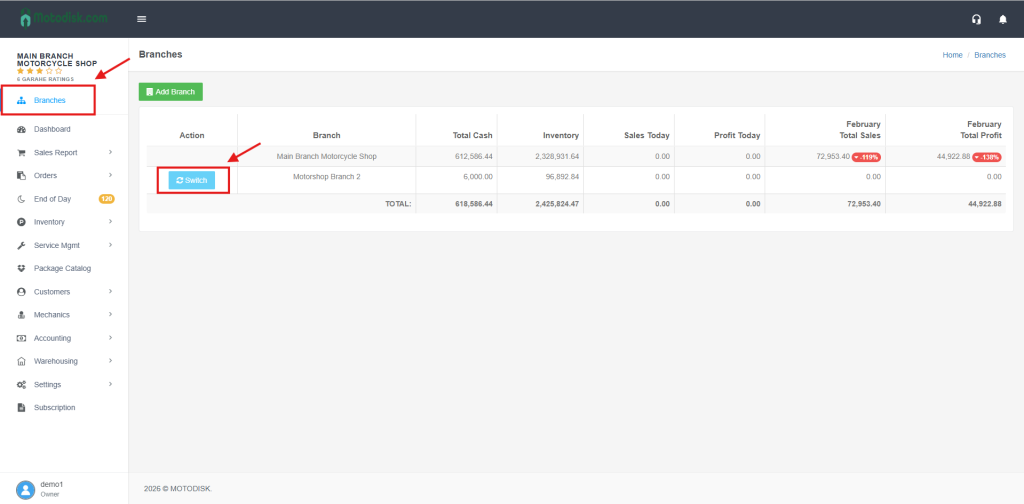The image size is (1024, 504).
Task: Click the Package Catalog dropbox icon
Action: [x=22, y=268]
